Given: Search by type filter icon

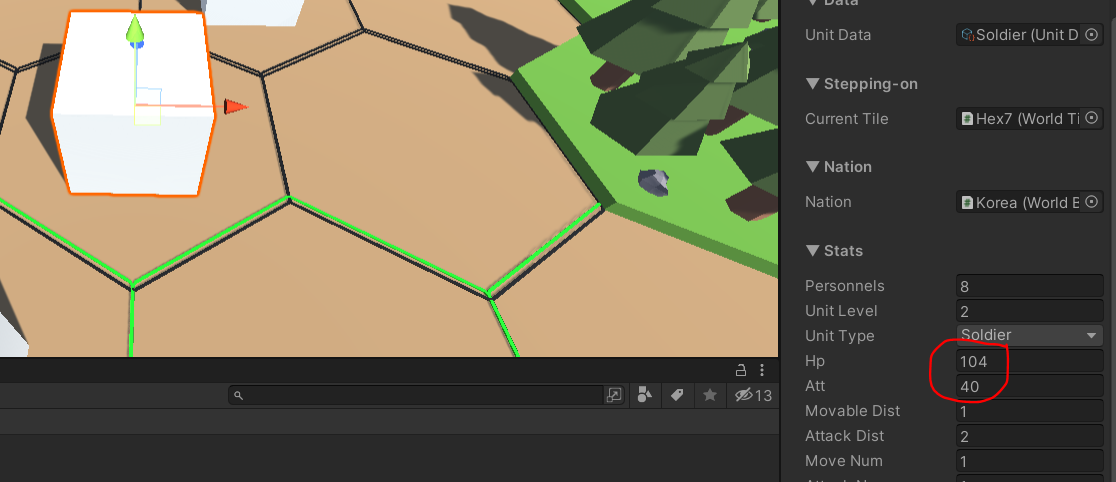Looking at the screenshot, I should [x=644, y=395].
